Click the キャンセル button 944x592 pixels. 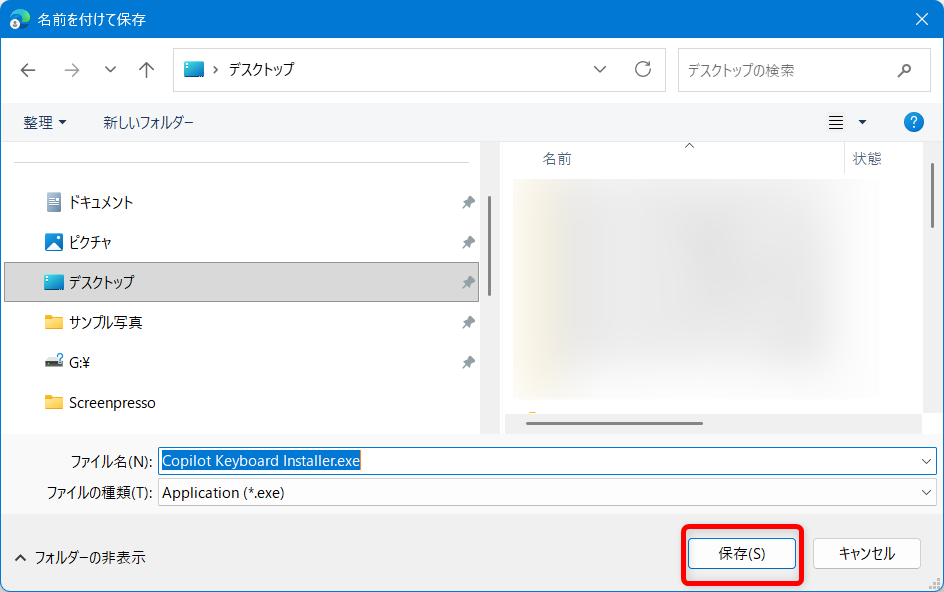click(866, 553)
